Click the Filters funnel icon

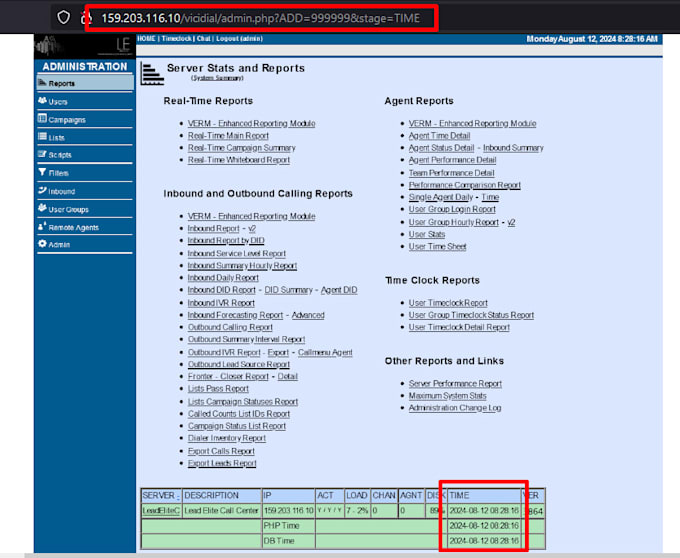click(42, 172)
